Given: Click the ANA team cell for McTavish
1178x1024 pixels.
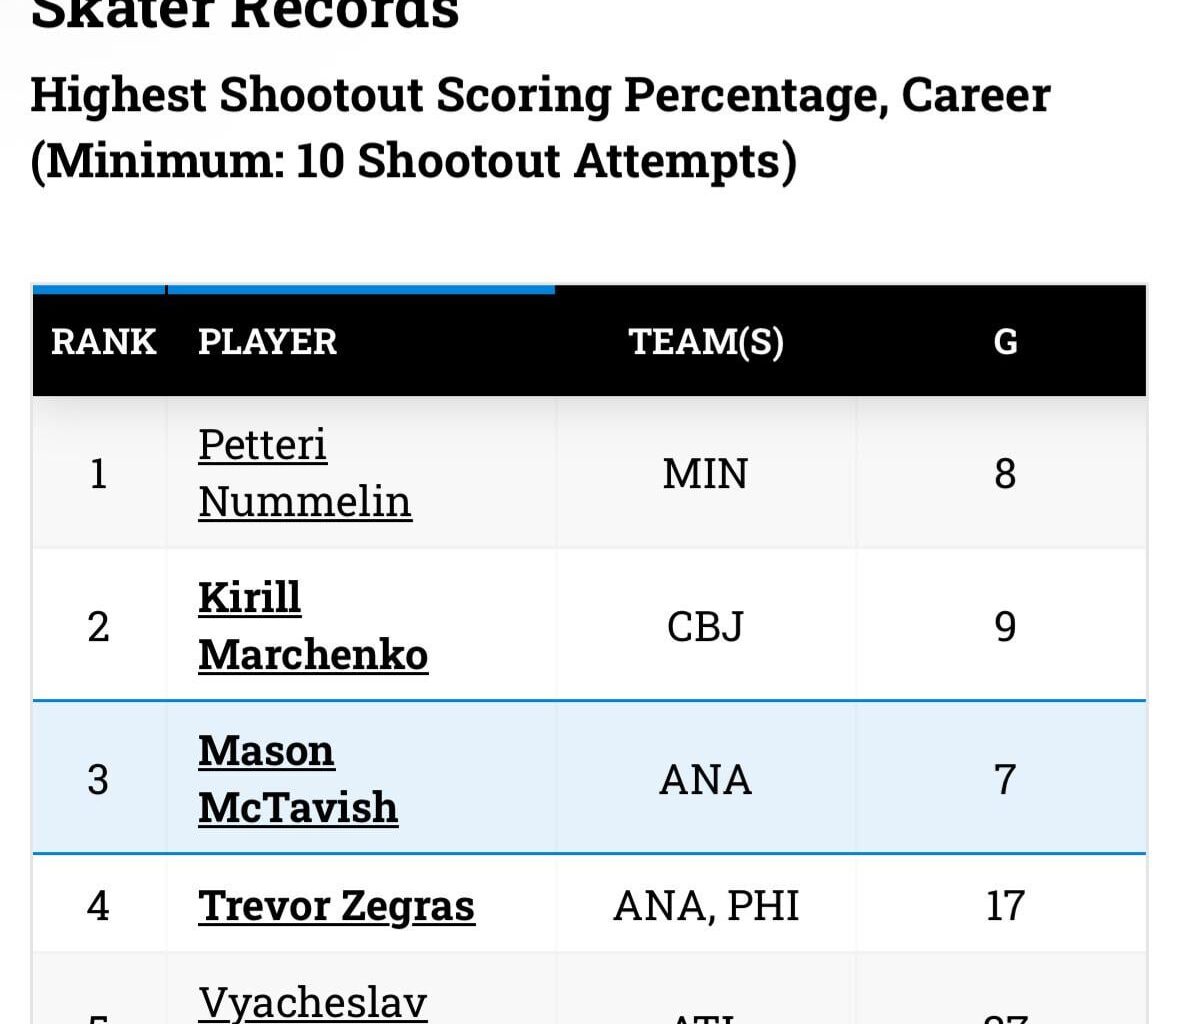Looking at the screenshot, I should click(705, 777).
